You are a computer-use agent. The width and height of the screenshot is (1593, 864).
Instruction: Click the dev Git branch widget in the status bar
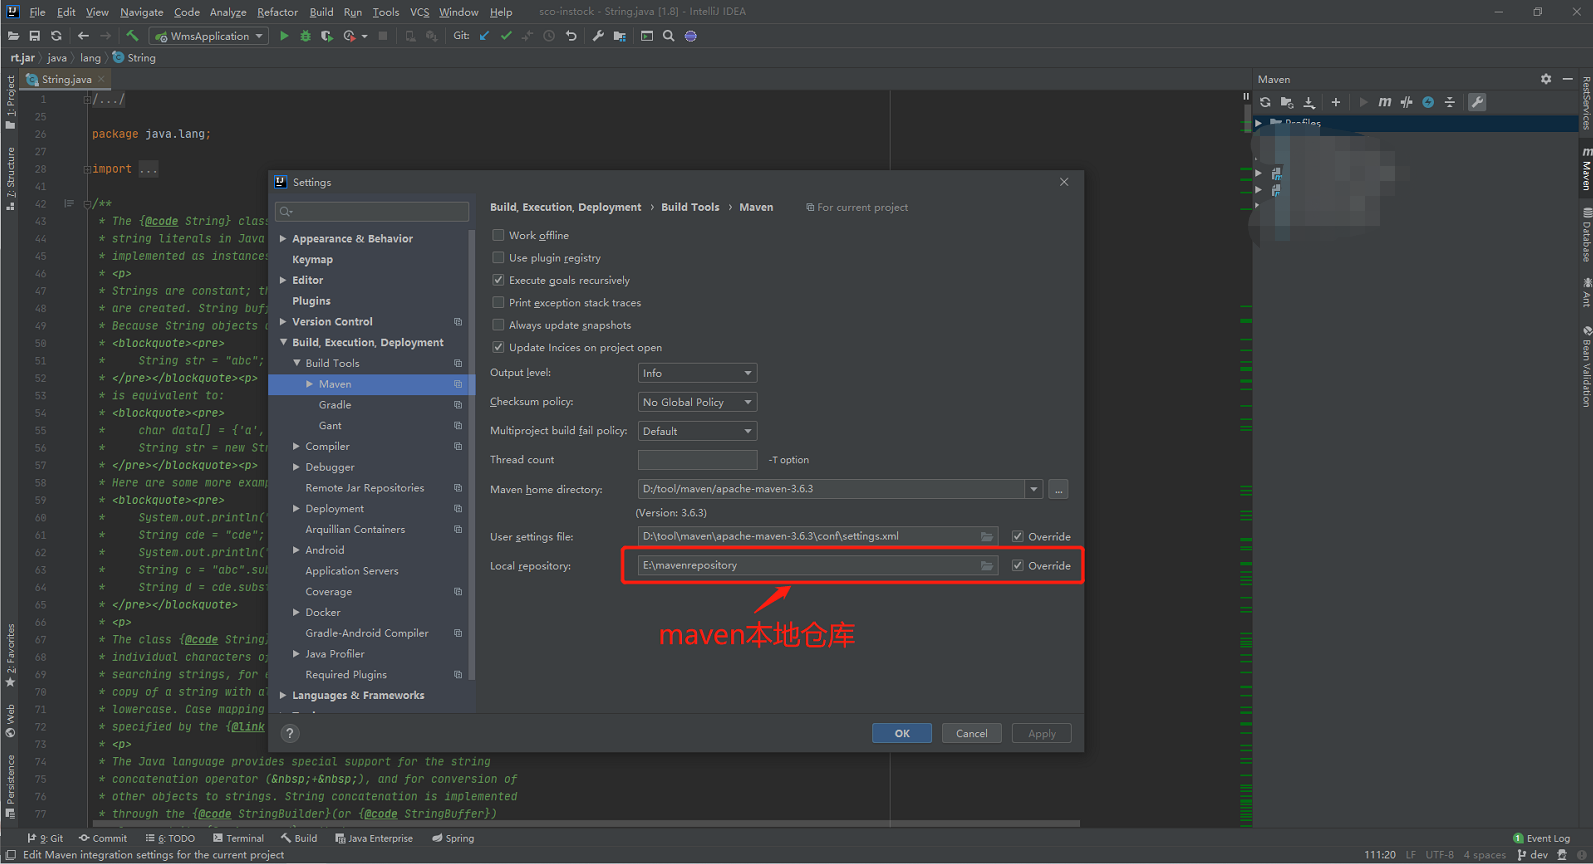1532,855
